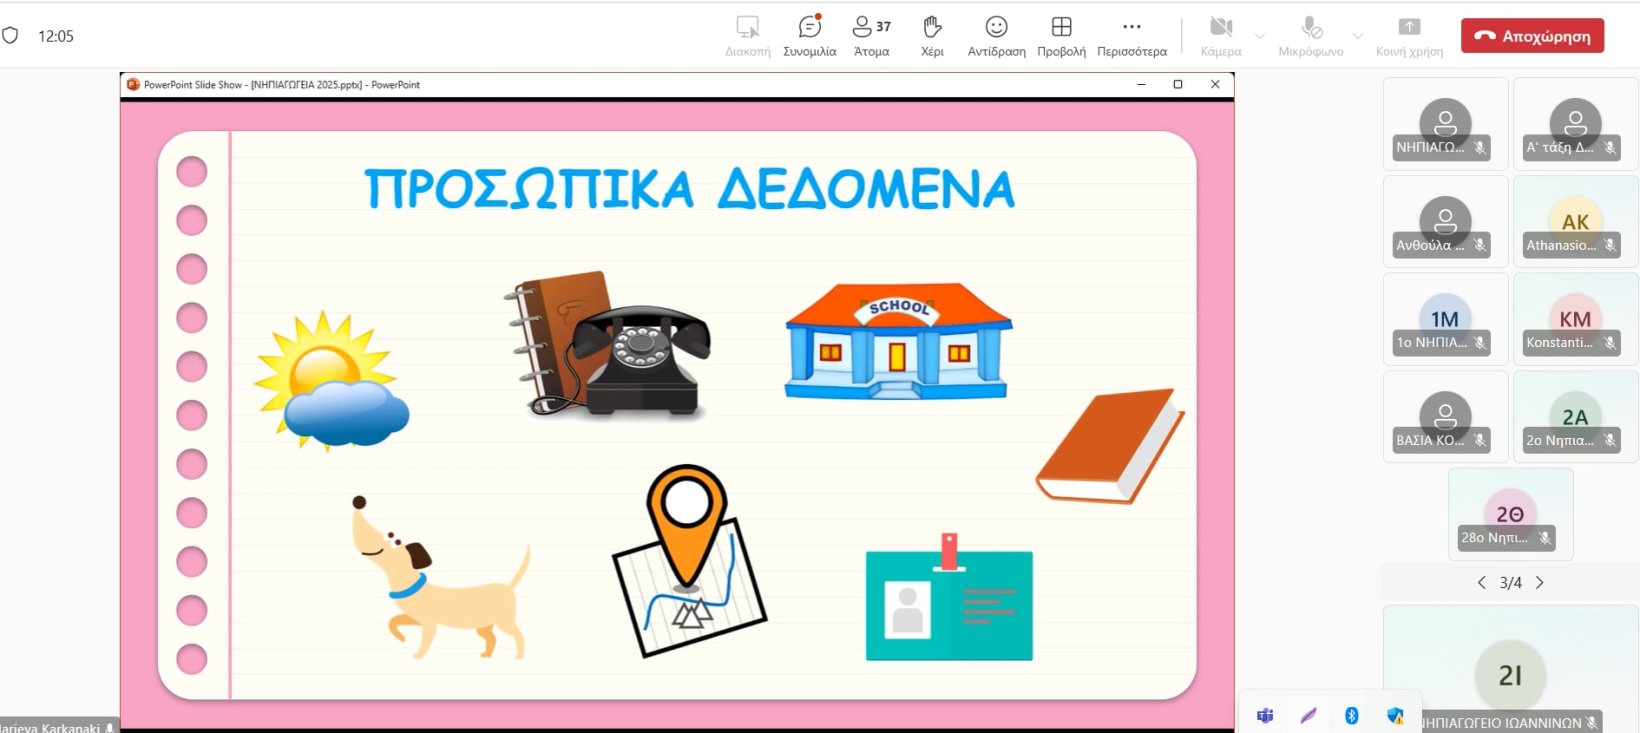This screenshot has height=733, width=1640.
Task: Go to next participants page
Action: pyautogui.click(x=1540, y=583)
